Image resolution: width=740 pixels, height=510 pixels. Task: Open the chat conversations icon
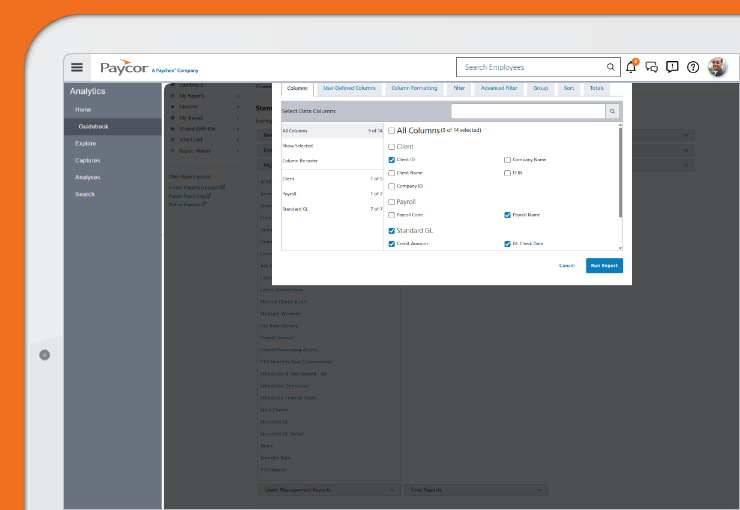pyautogui.click(x=652, y=67)
